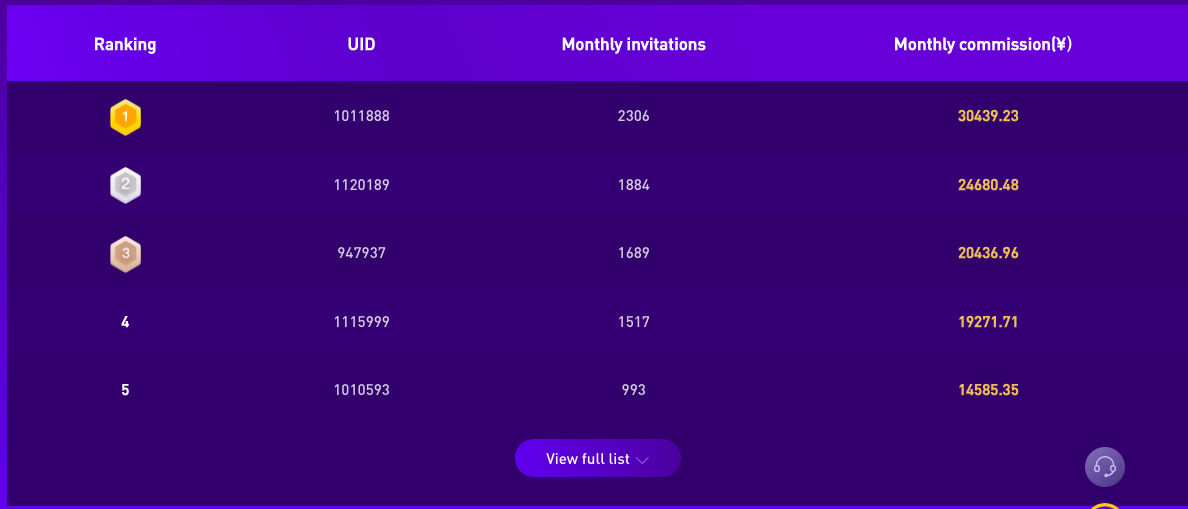Click commission amount 30439.23
Image resolution: width=1188 pixels, height=509 pixels.
tap(988, 117)
